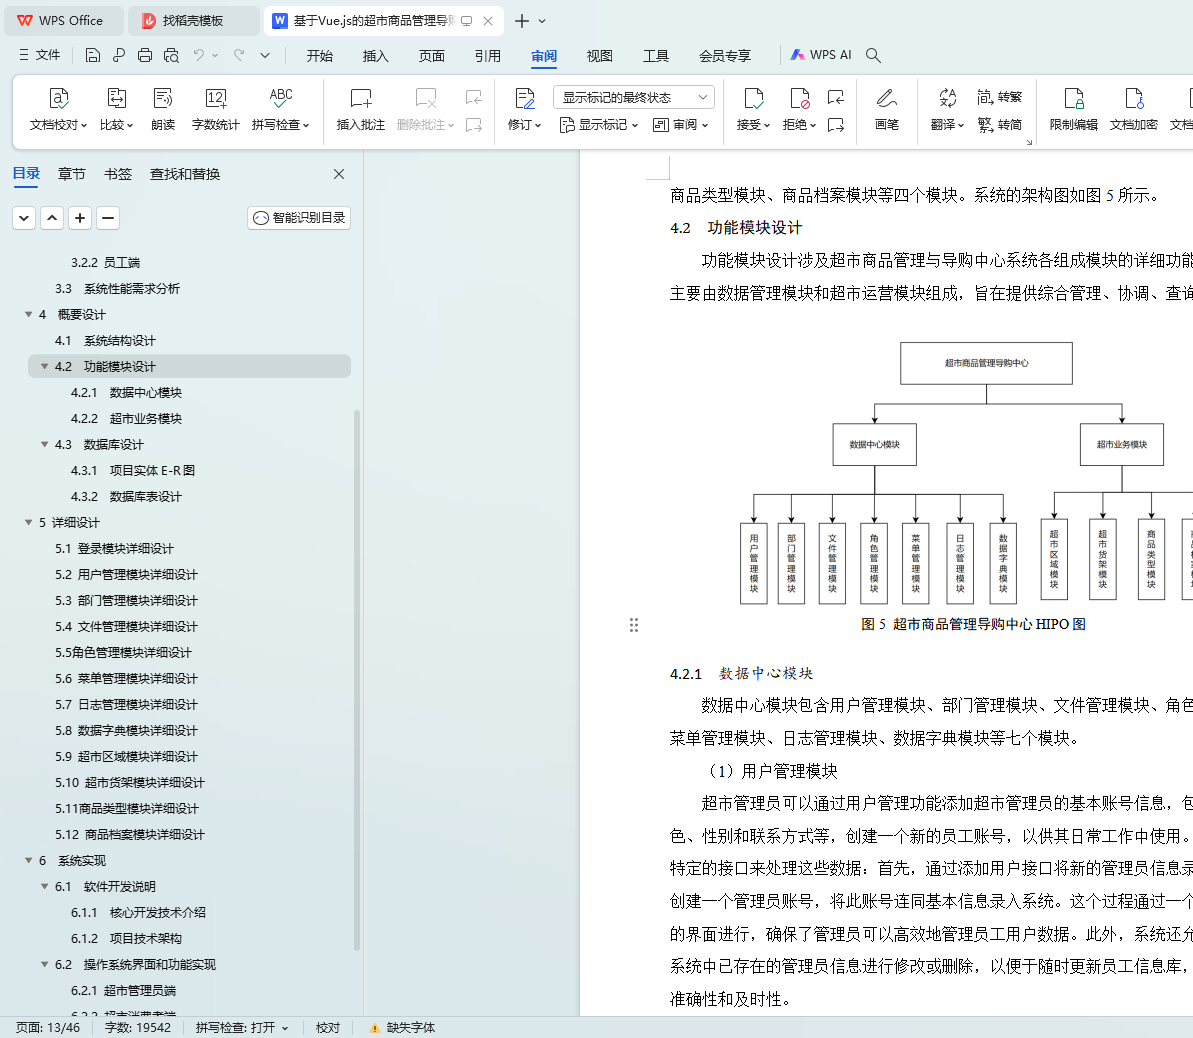Click the outline expand-down arrow button

tap(24, 218)
